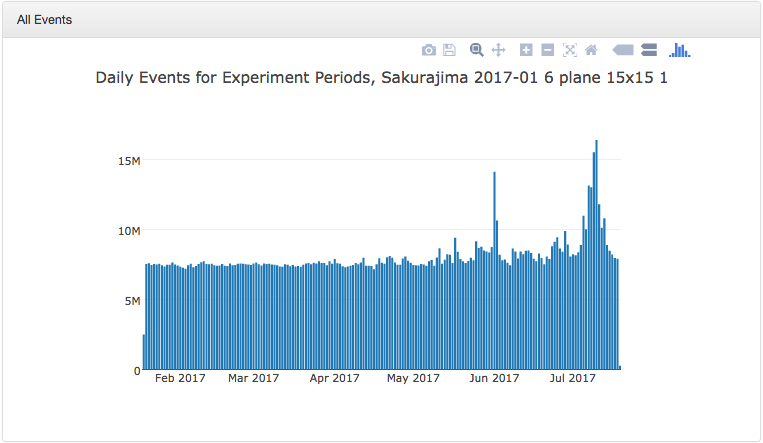Zoom in using the plus icon

[x=526, y=50]
